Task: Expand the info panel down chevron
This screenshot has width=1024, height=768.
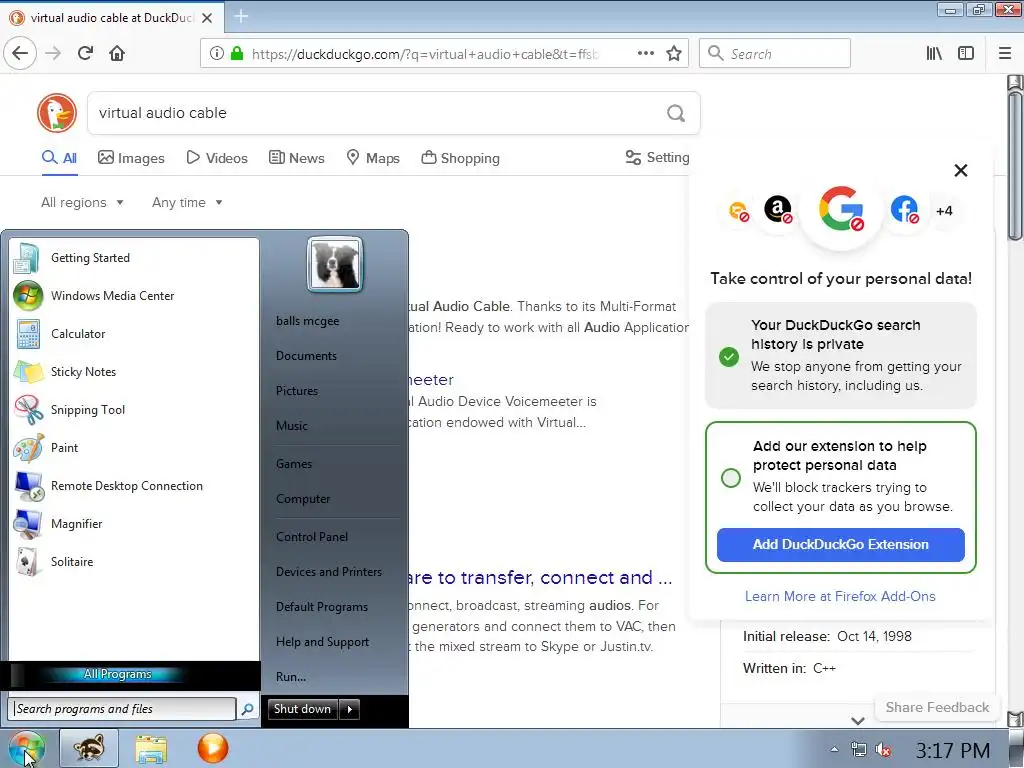Action: (858, 720)
